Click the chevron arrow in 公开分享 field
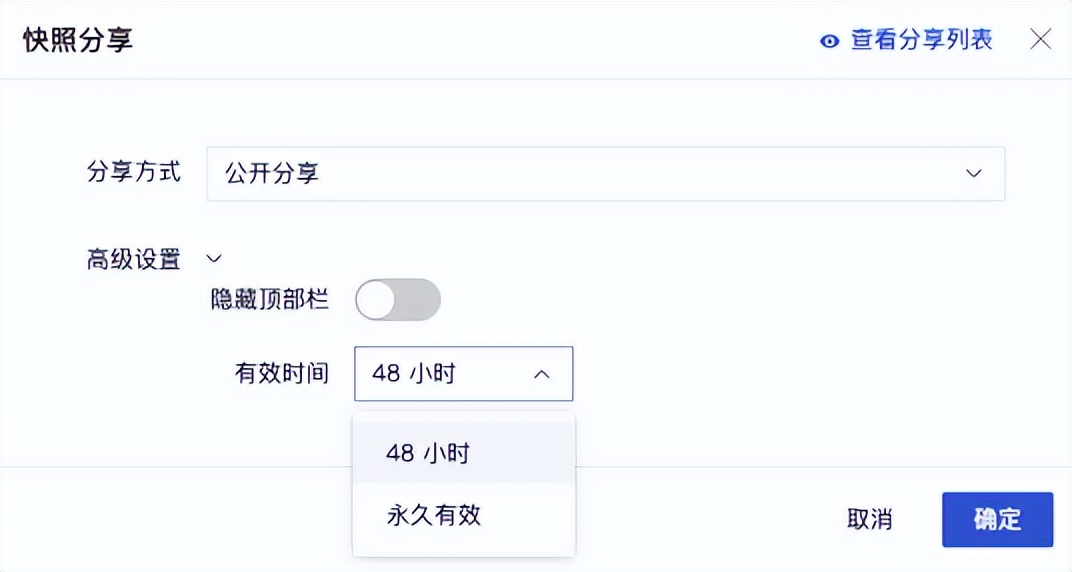Image resolution: width=1072 pixels, height=572 pixels. [x=974, y=174]
